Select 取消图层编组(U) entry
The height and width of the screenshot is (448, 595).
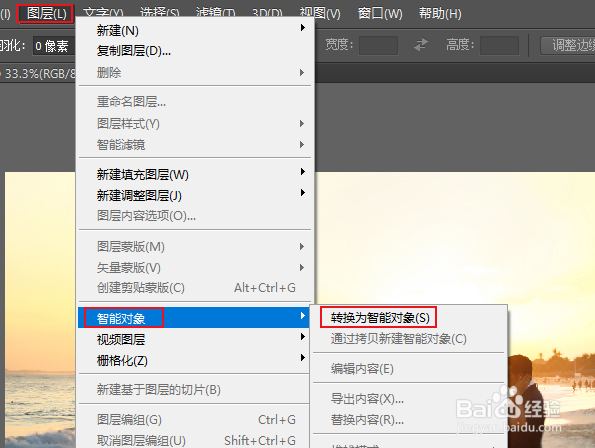pos(195,440)
